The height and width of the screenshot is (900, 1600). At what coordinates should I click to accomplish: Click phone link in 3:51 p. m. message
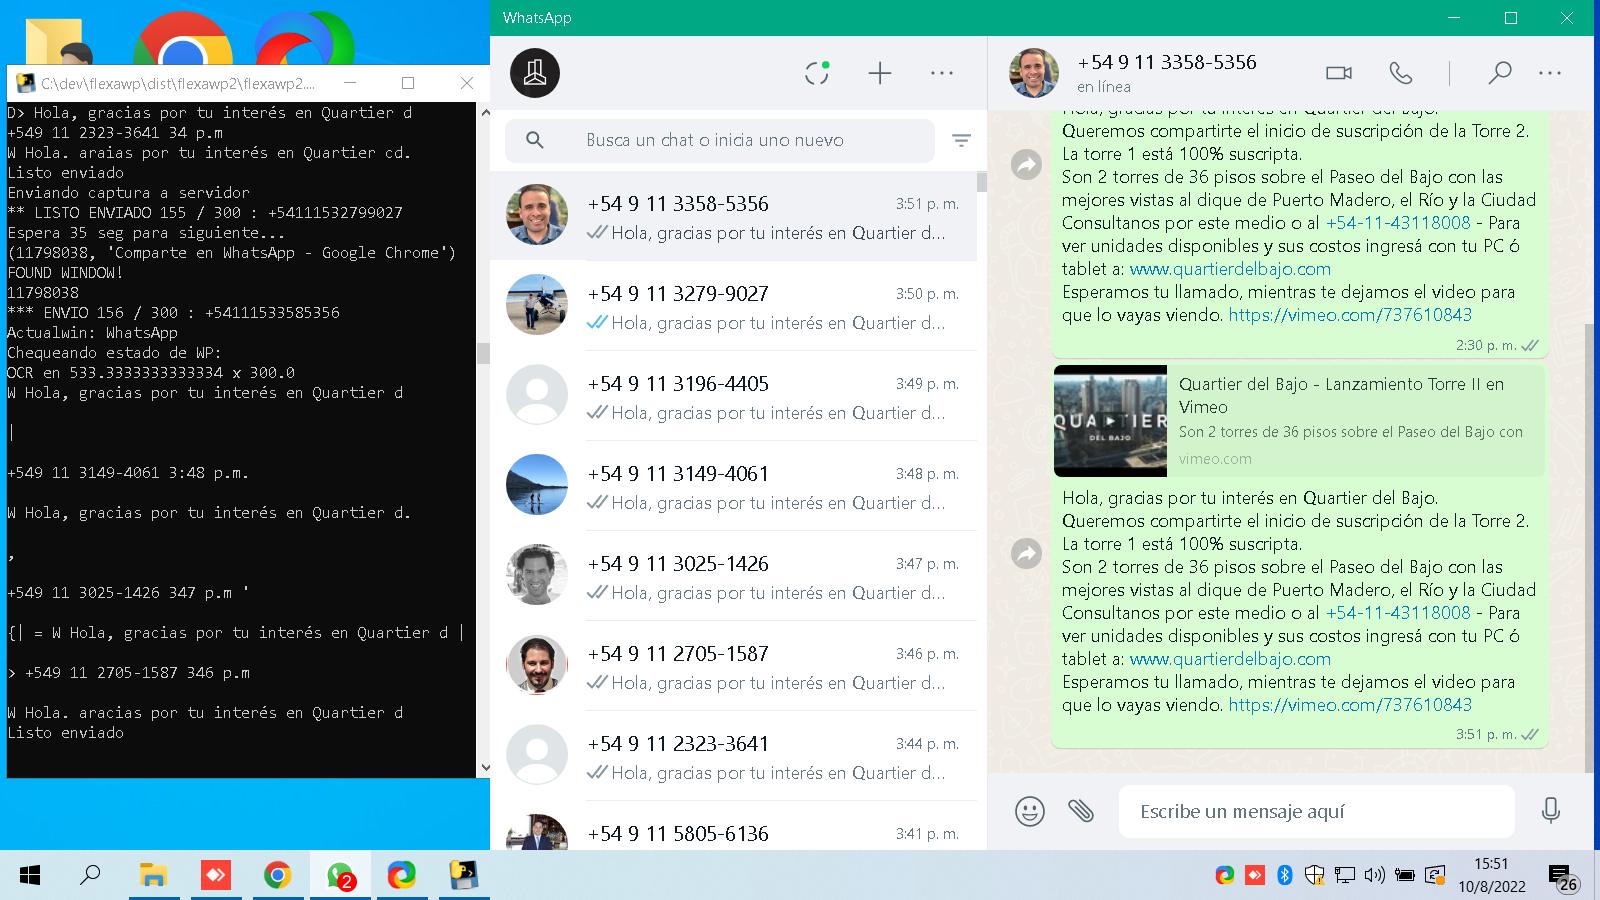[x=1398, y=613]
